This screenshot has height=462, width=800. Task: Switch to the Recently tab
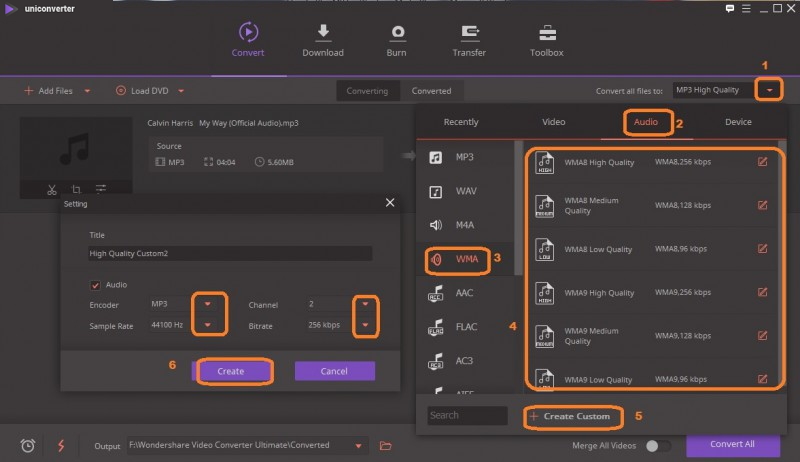pyautogui.click(x=461, y=122)
